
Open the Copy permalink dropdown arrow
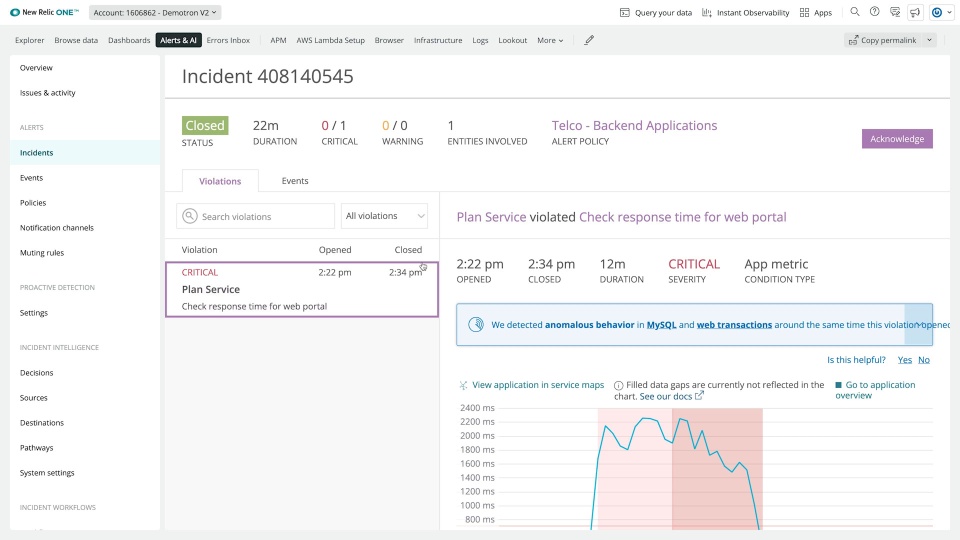pyautogui.click(x=929, y=40)
